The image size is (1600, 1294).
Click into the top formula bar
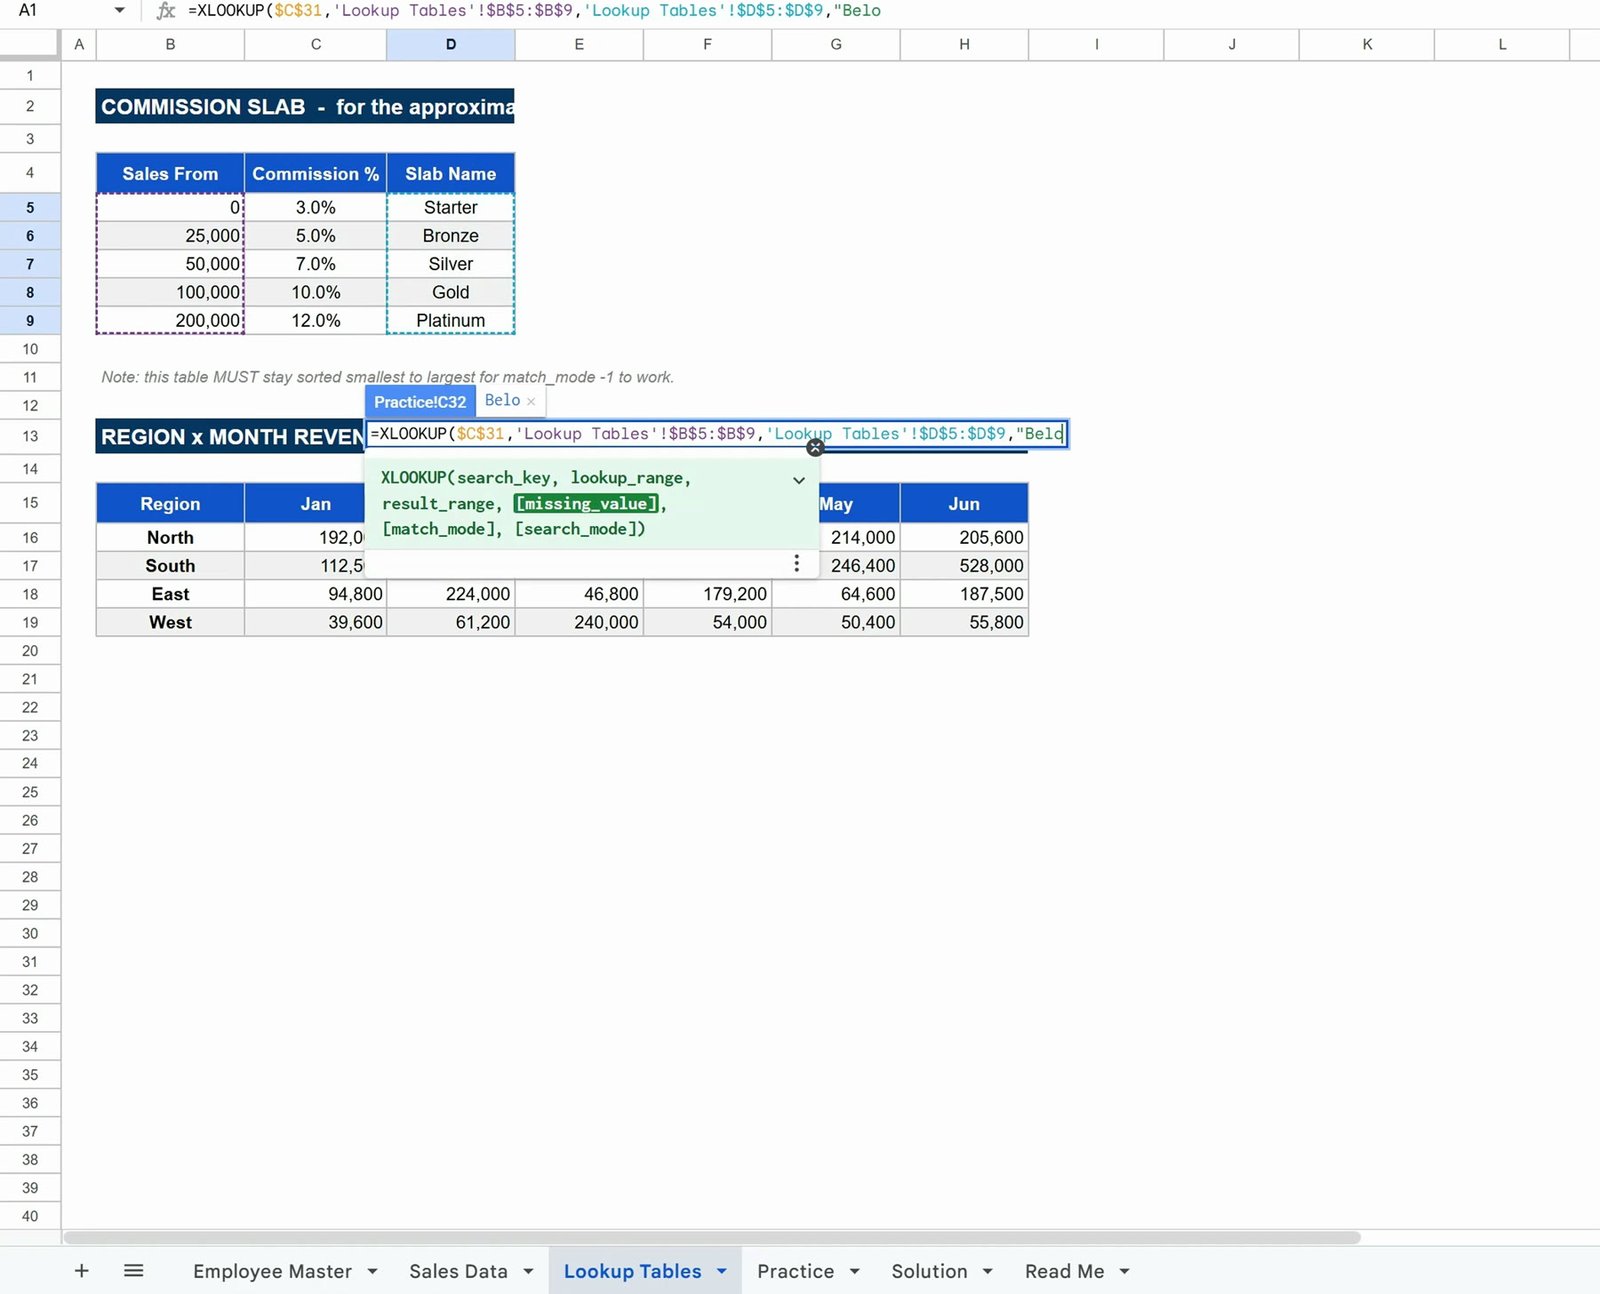890,11
